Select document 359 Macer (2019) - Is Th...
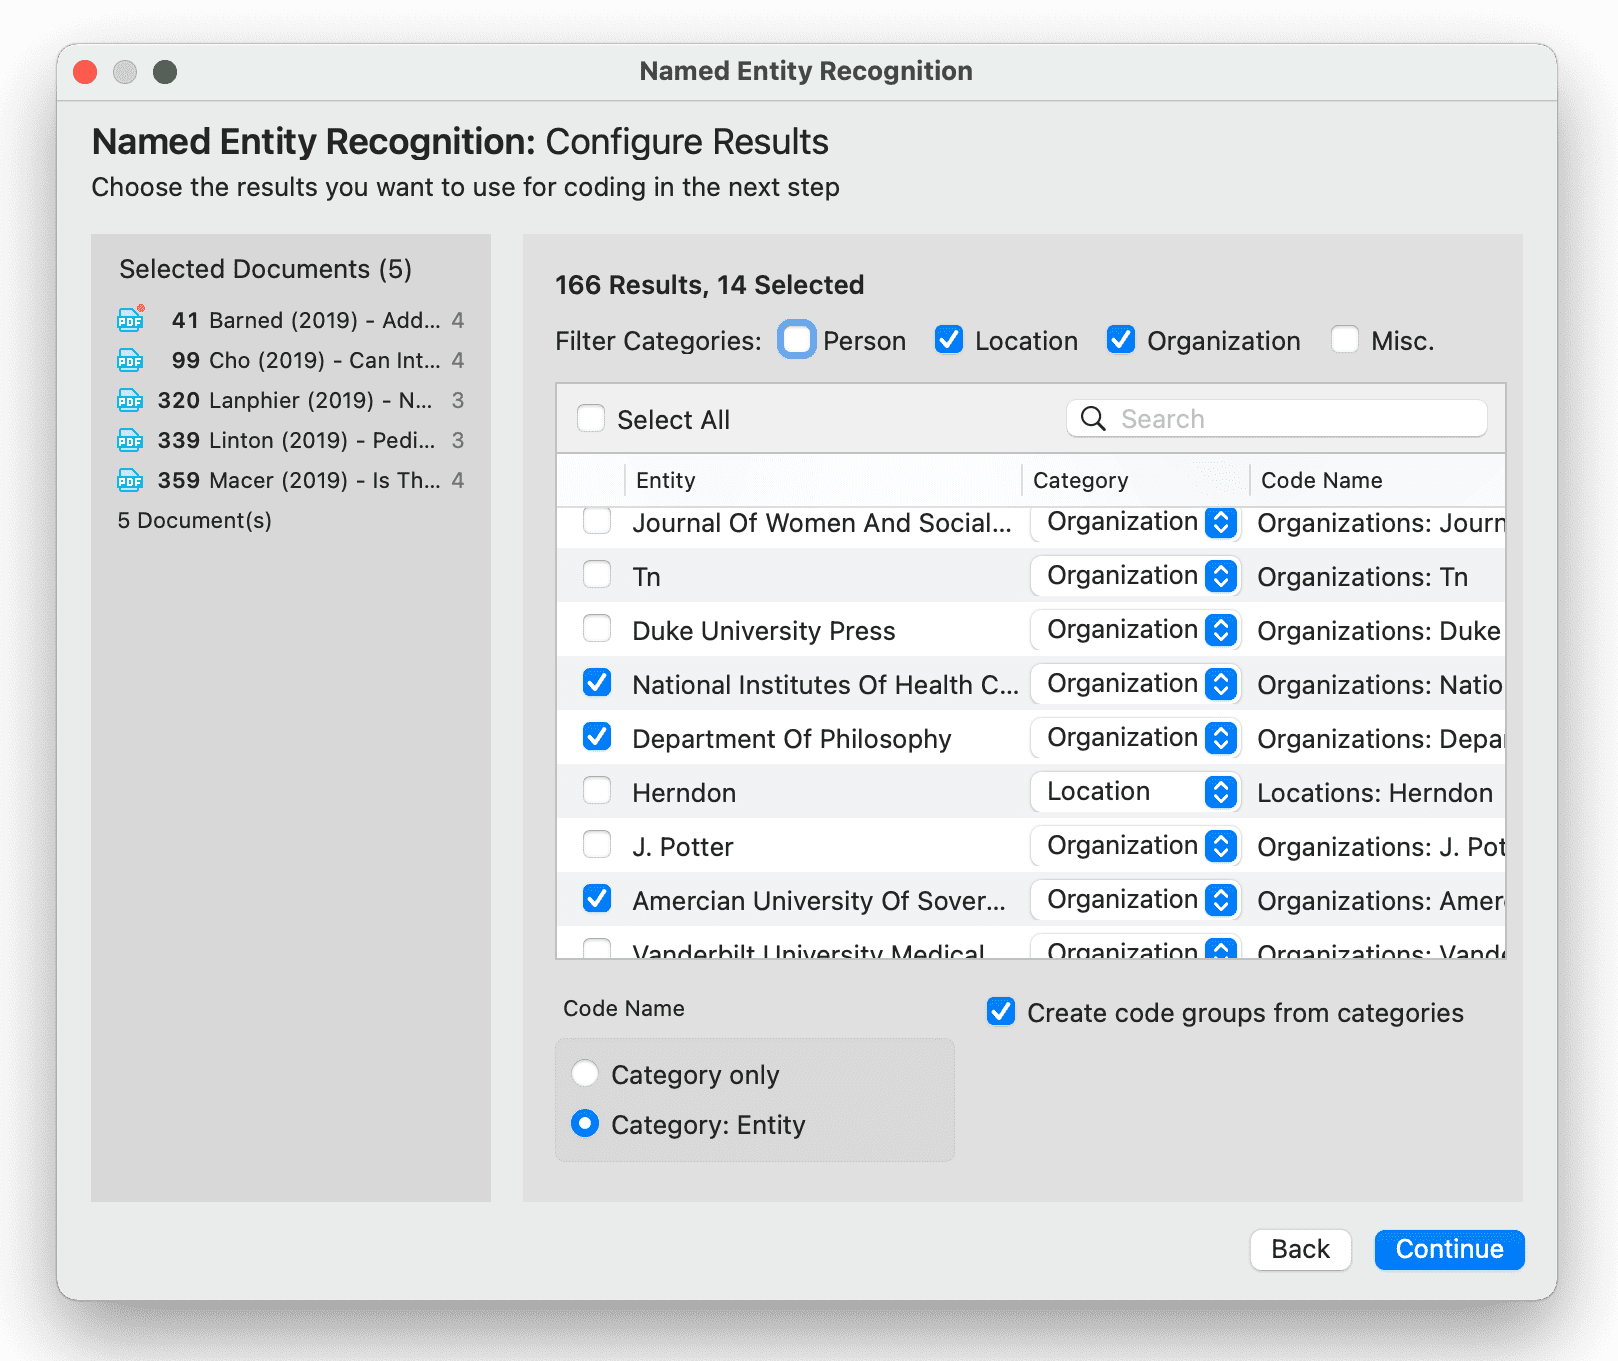Image resolution: width=1618 pixels, height=1361 pixels. [291, 480]
